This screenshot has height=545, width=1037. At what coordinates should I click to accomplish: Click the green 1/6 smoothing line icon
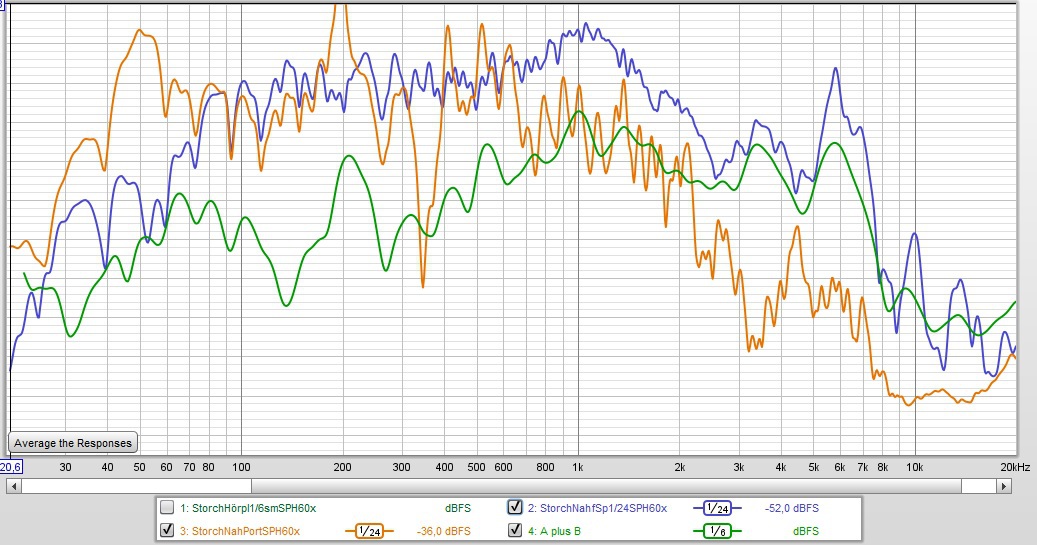coord(718,531)
